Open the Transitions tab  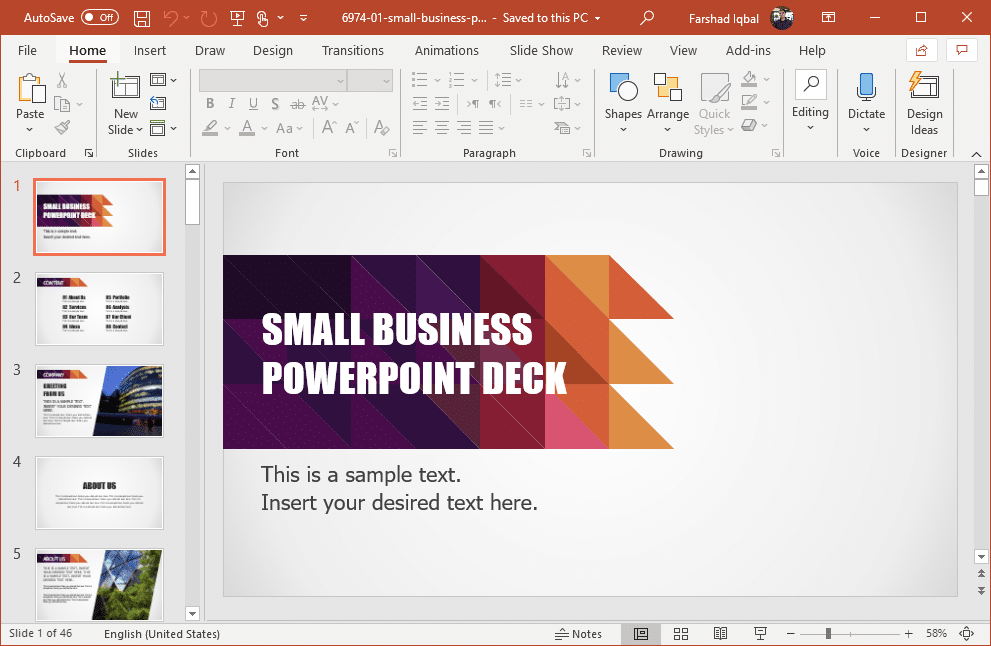[353, 50]
